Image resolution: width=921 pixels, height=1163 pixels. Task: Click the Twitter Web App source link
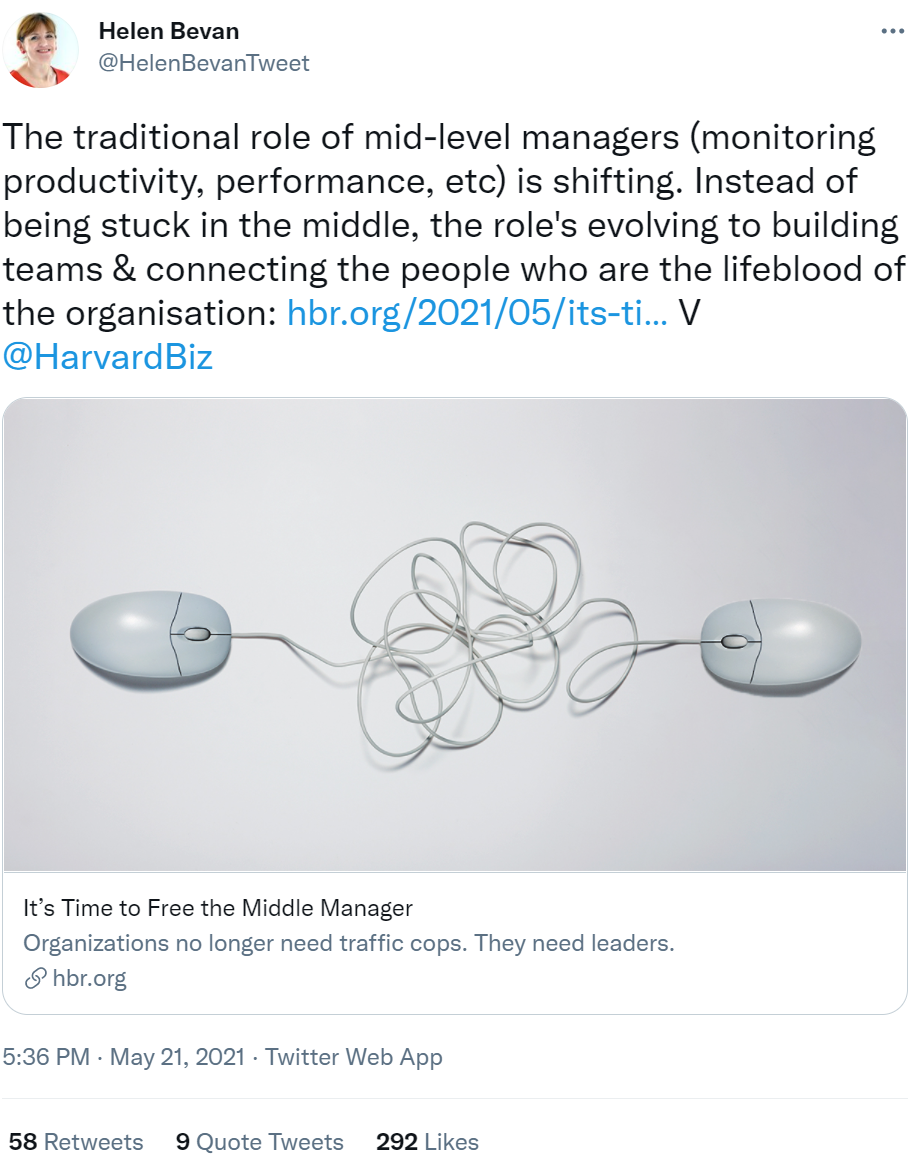(354, 1057)
